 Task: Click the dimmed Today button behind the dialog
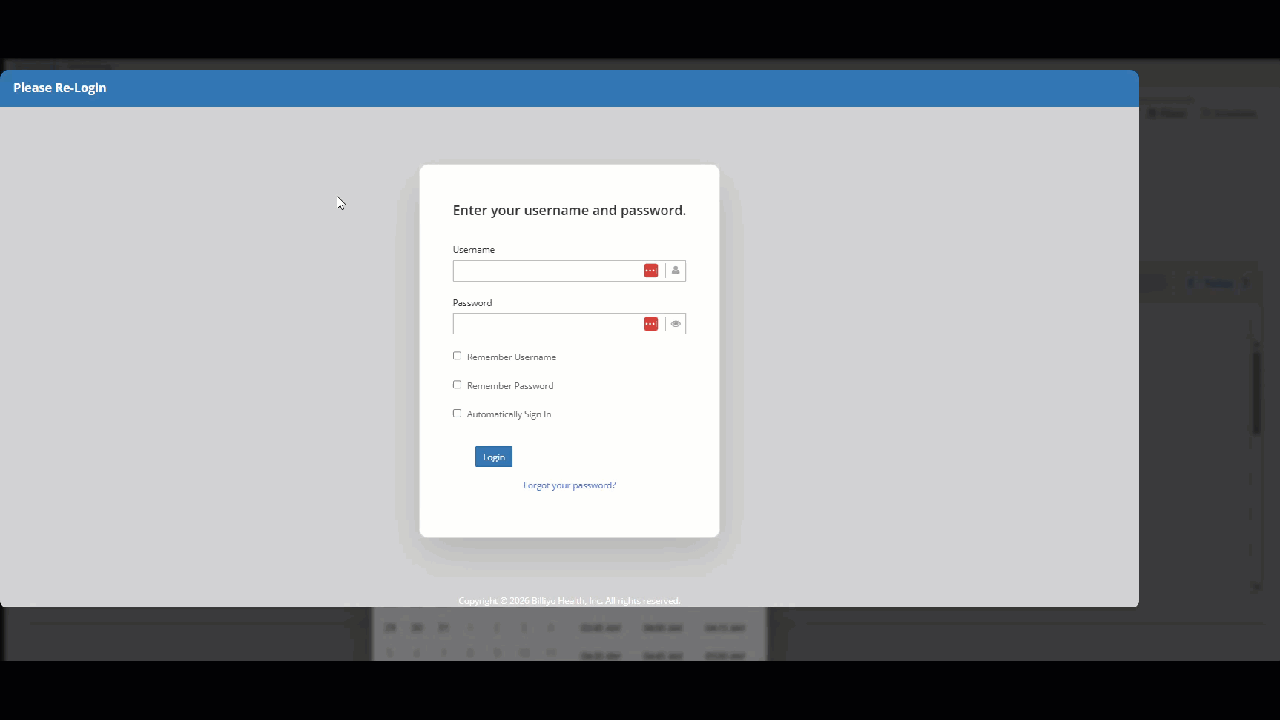[1218, 284]
